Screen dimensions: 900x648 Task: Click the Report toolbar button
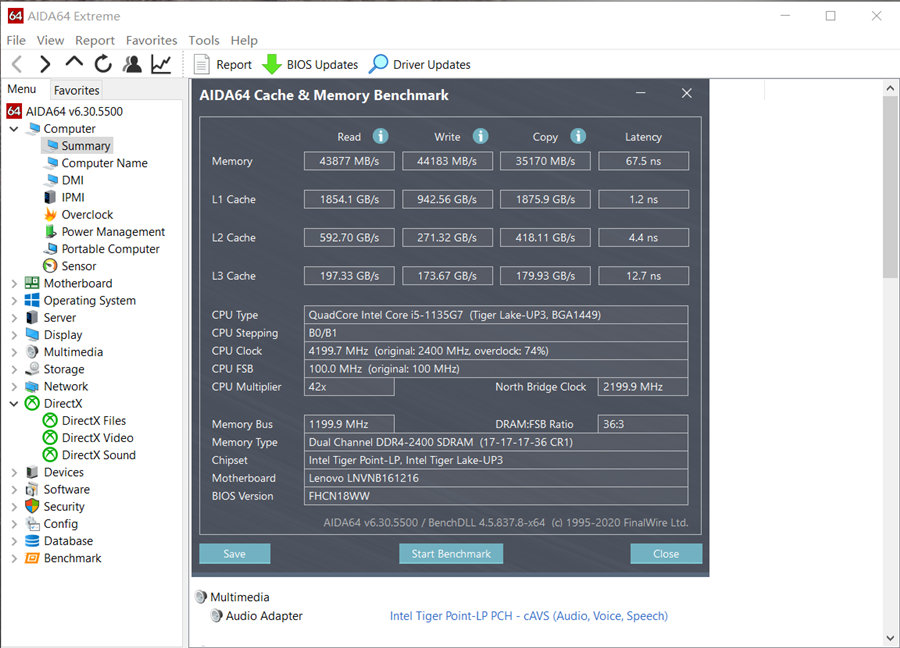[x=223, y=64]
